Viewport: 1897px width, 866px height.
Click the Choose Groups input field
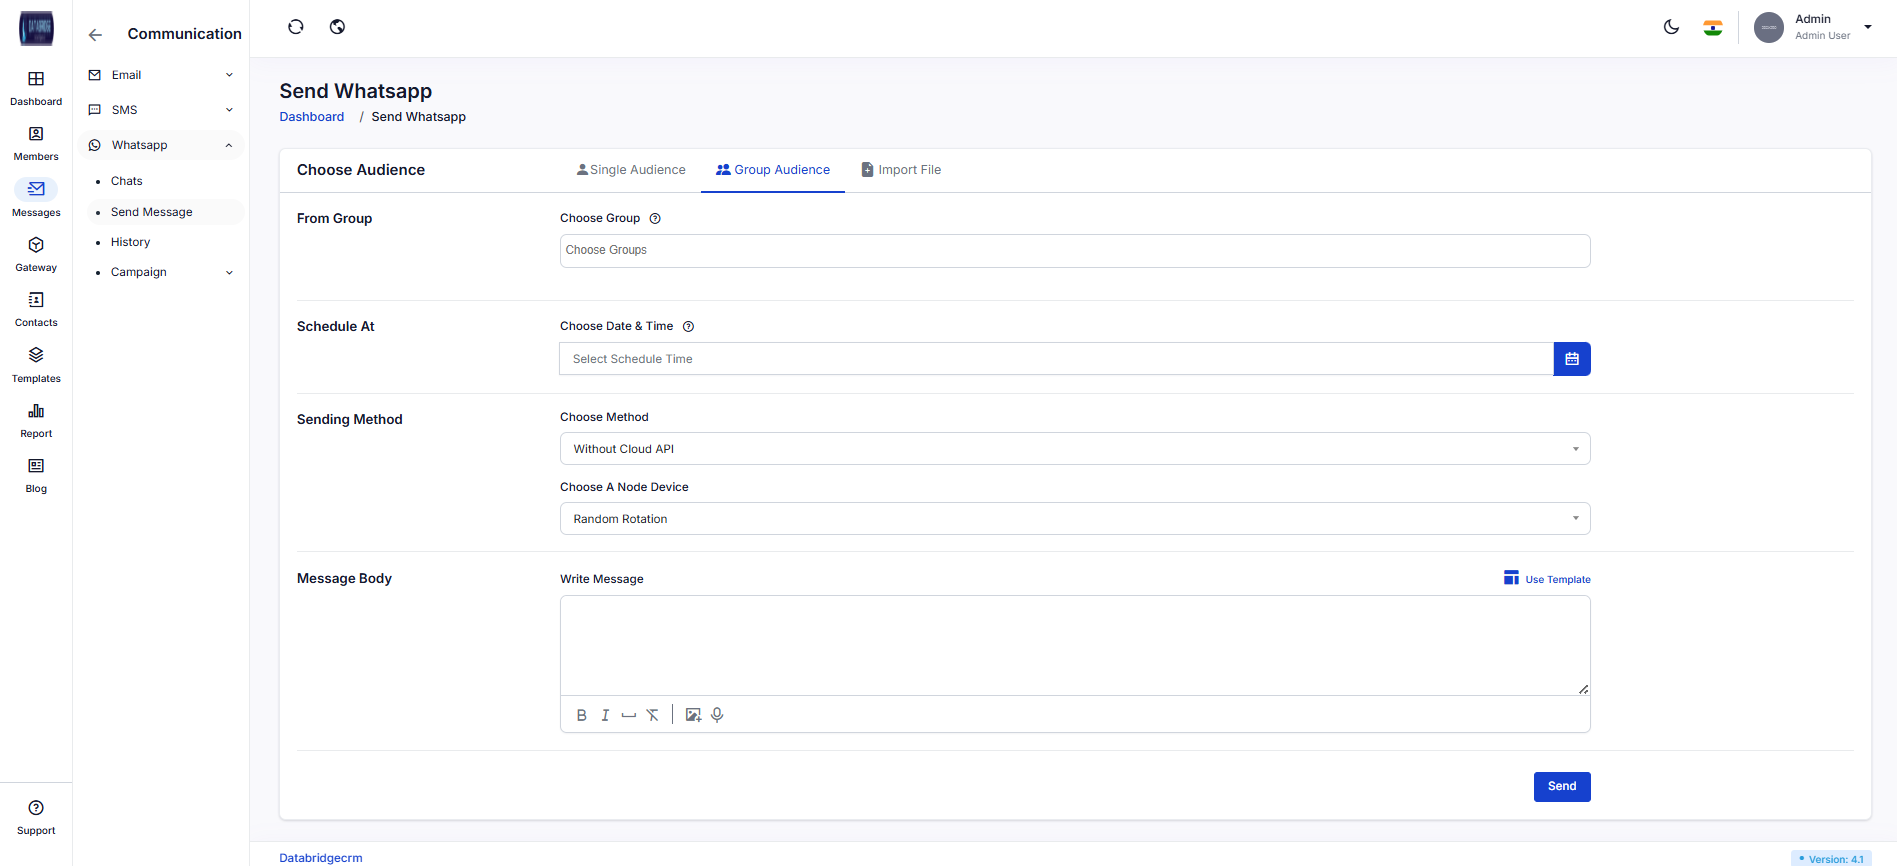1074,251
